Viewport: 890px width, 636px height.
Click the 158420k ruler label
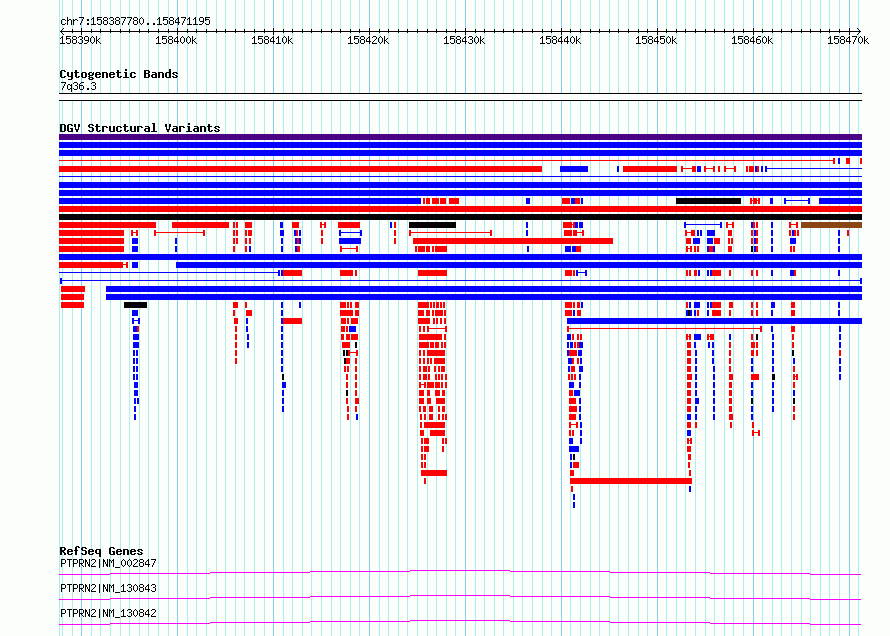368,40
